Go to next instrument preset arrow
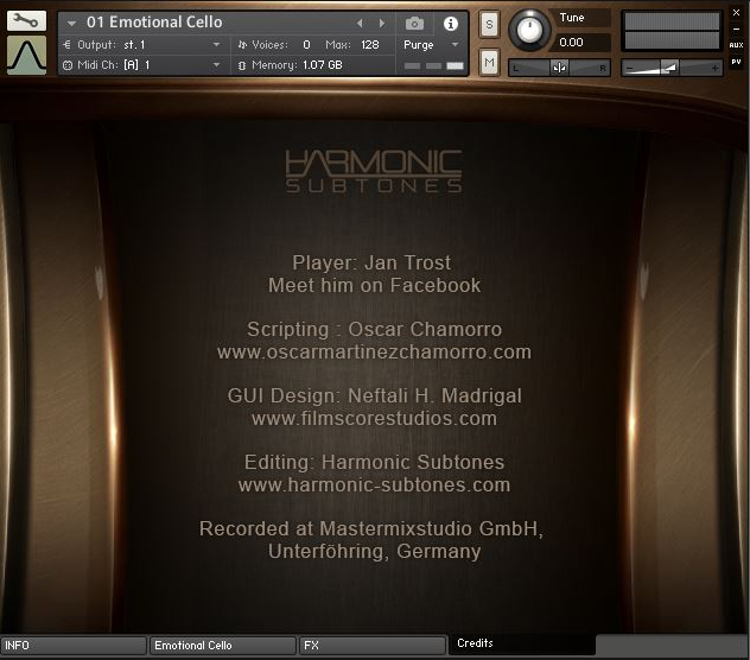Image resolution: width=750 pixels, height=660 pixels. click(382, 23)
